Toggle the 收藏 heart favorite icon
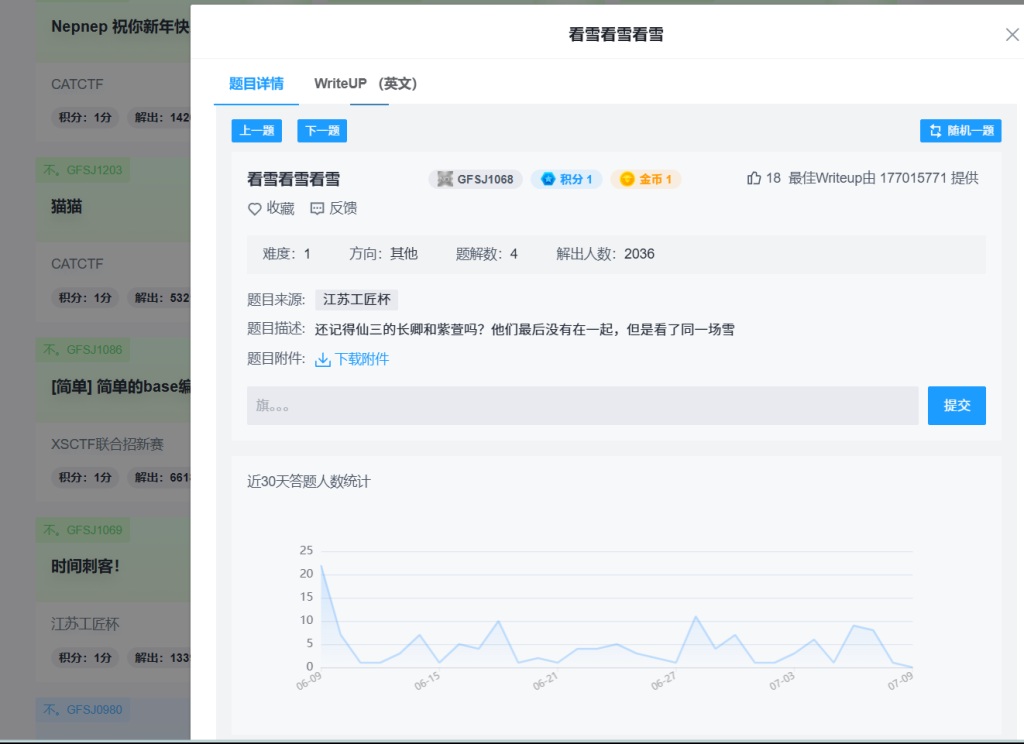The width and height of the screenshot is (1024, 744). point(255,209)
